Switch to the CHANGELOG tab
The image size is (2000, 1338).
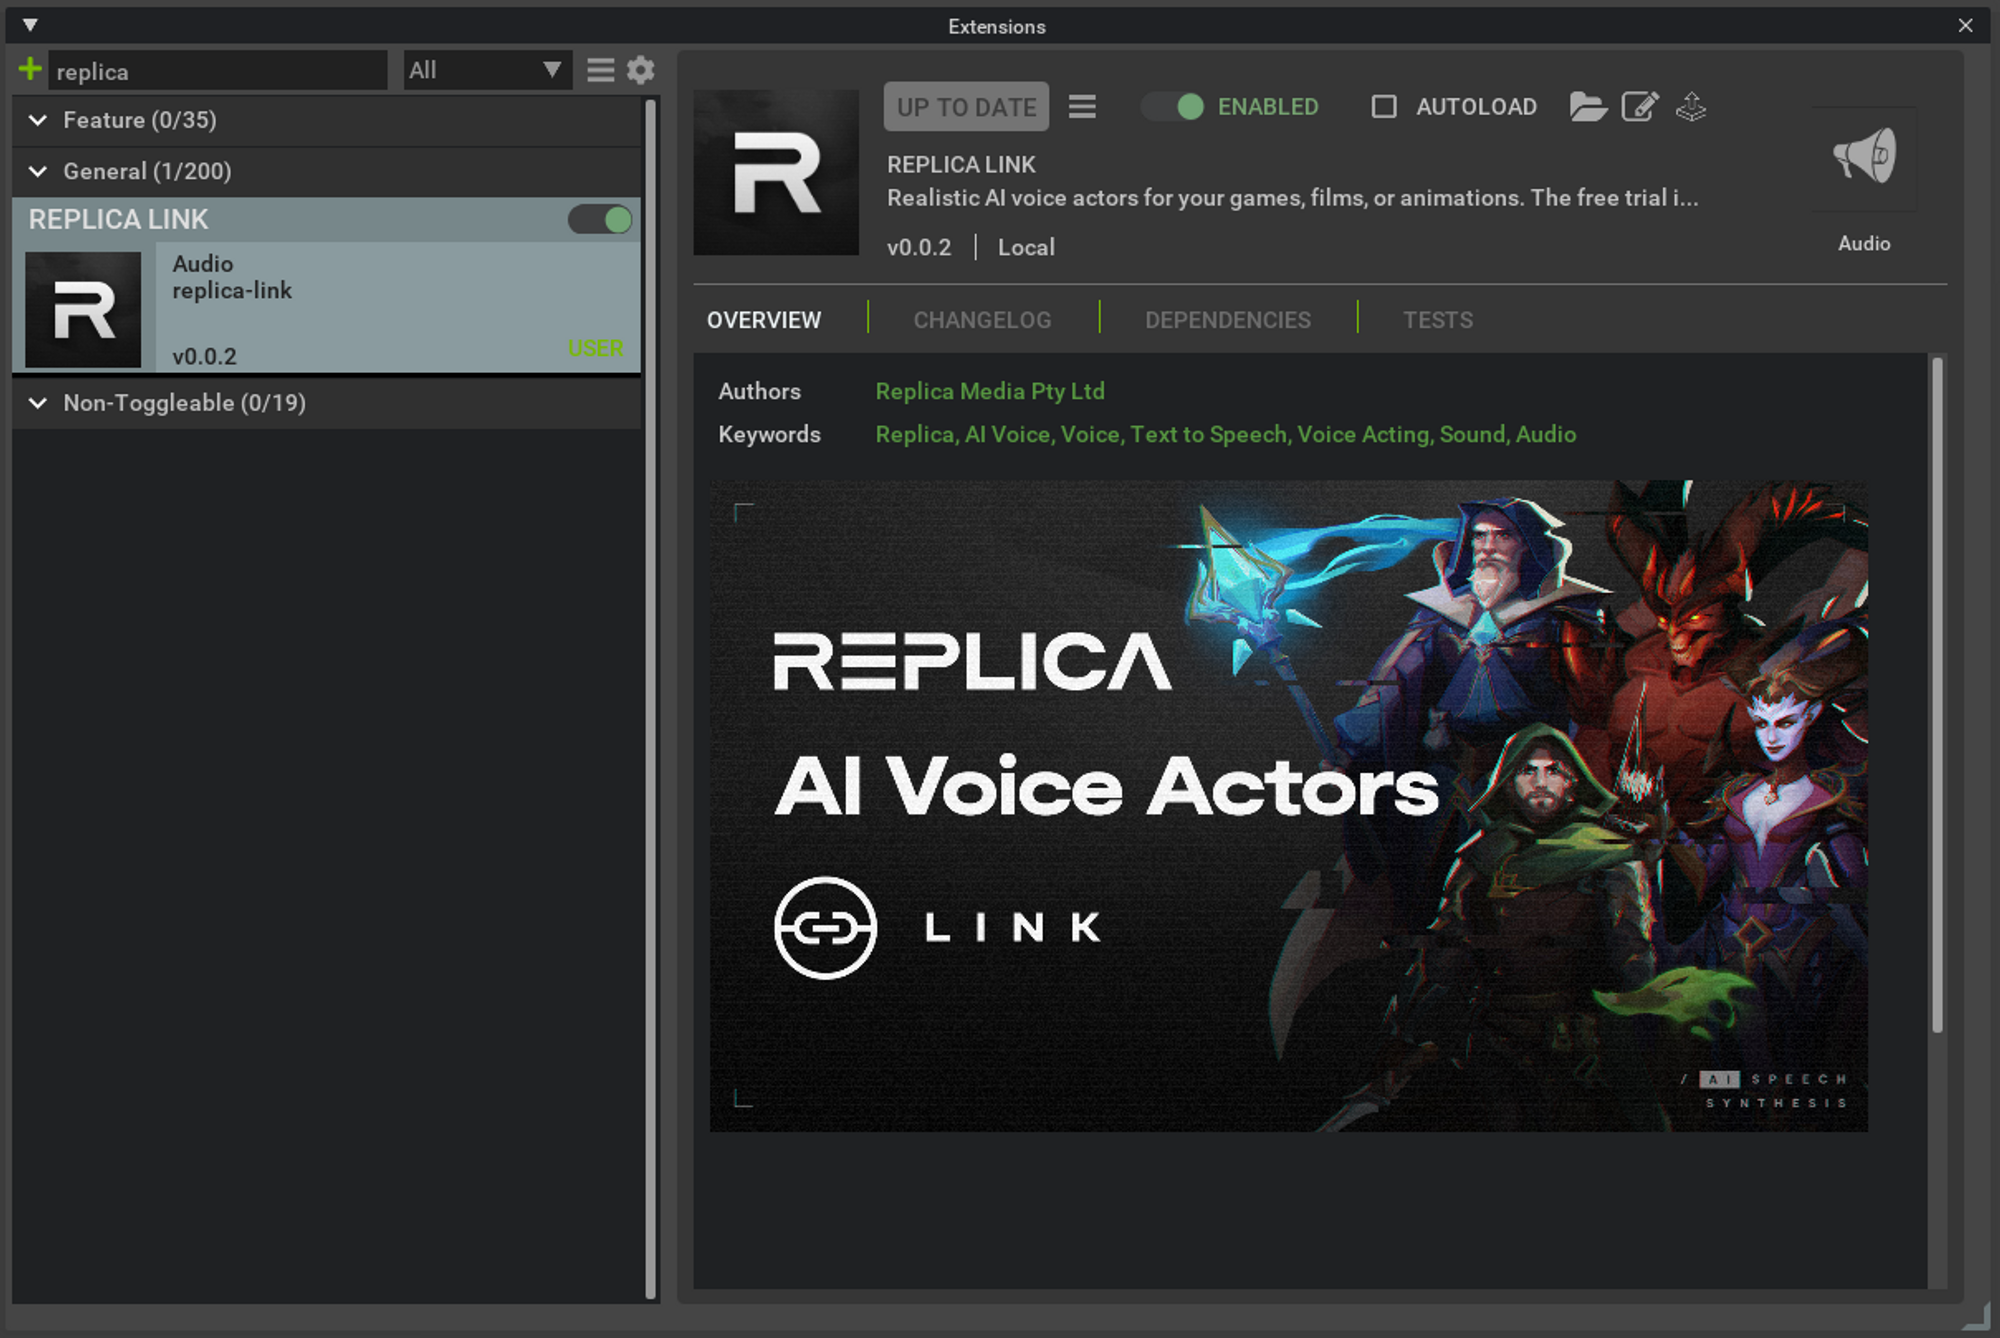tap(982, 320)
